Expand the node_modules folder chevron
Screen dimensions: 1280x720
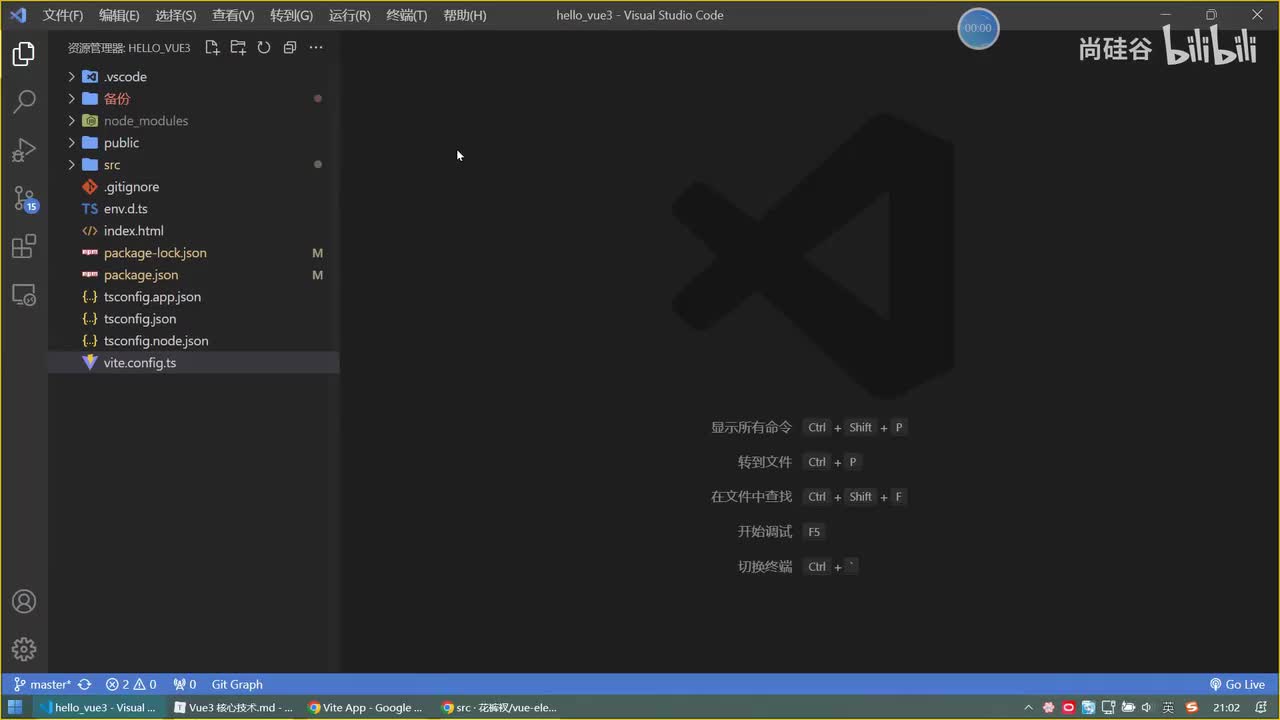72,121
